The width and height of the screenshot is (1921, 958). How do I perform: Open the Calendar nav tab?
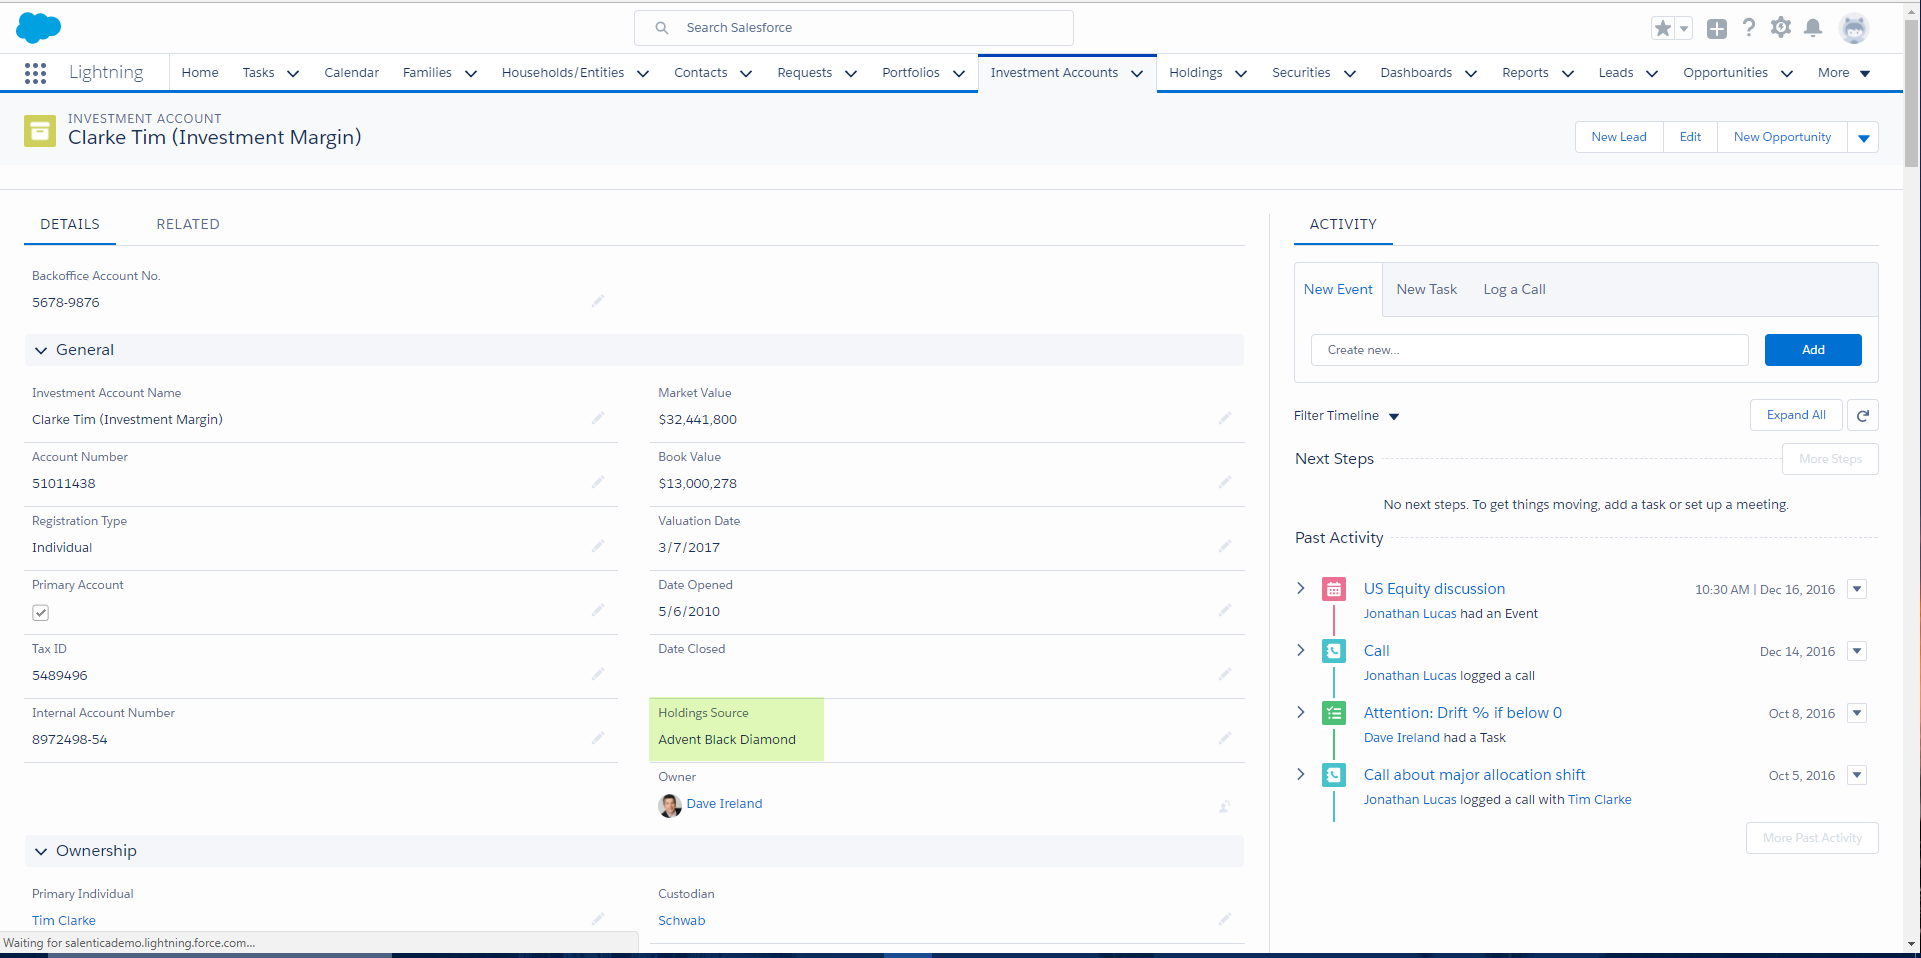point(352,73)
